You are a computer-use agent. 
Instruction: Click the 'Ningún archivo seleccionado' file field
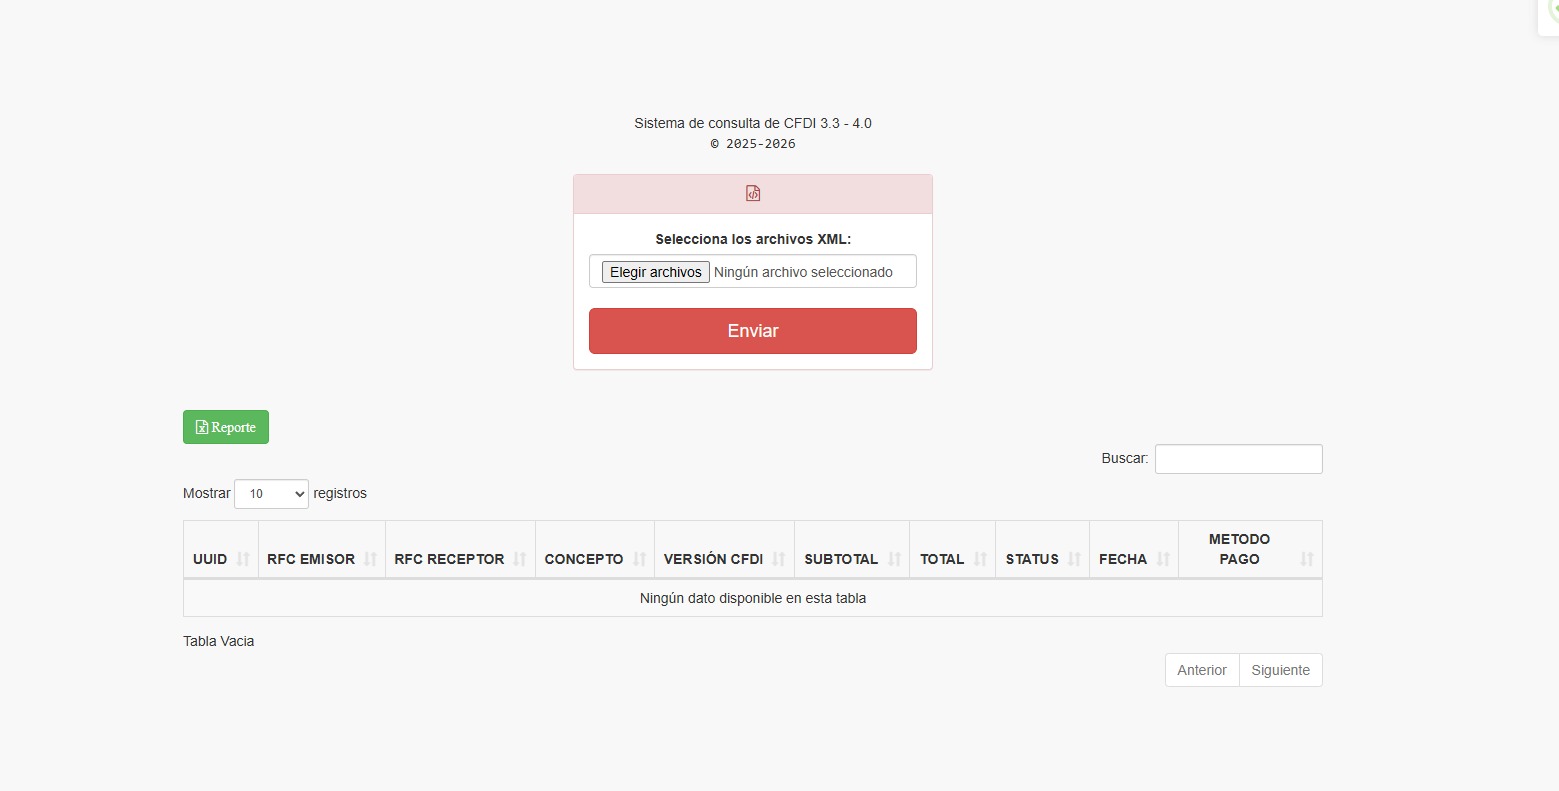pos(803,272)
